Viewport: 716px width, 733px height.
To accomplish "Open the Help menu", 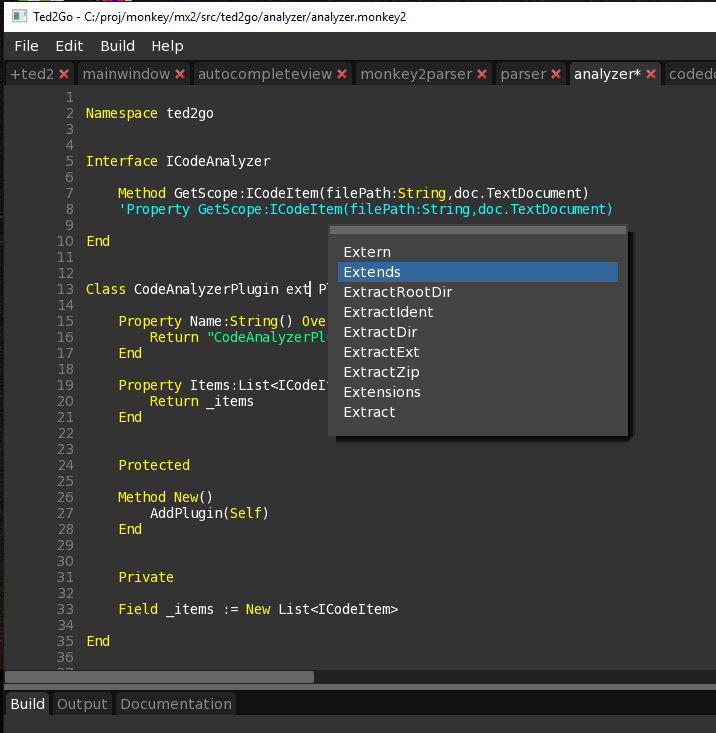I will (x=167, y=46).
